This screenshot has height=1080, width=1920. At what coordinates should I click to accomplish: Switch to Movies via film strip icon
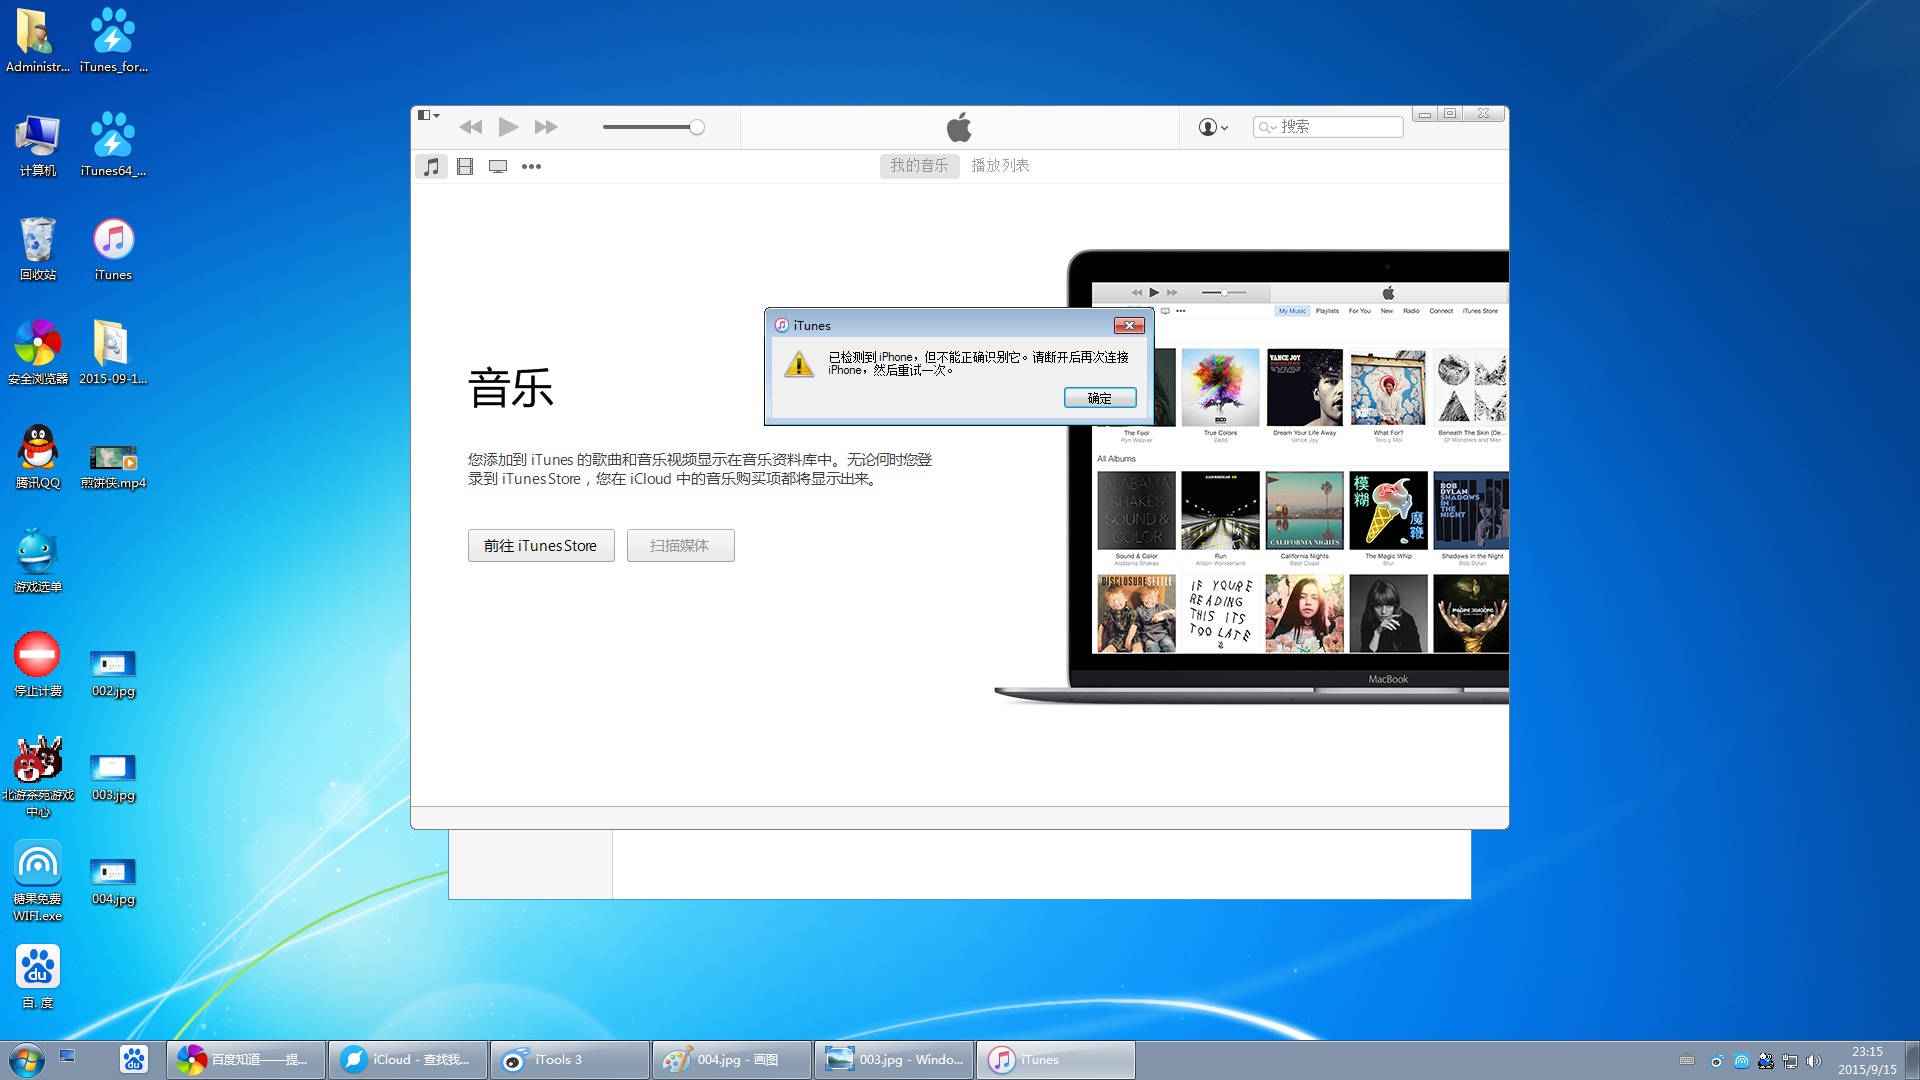tap(464, 166)
